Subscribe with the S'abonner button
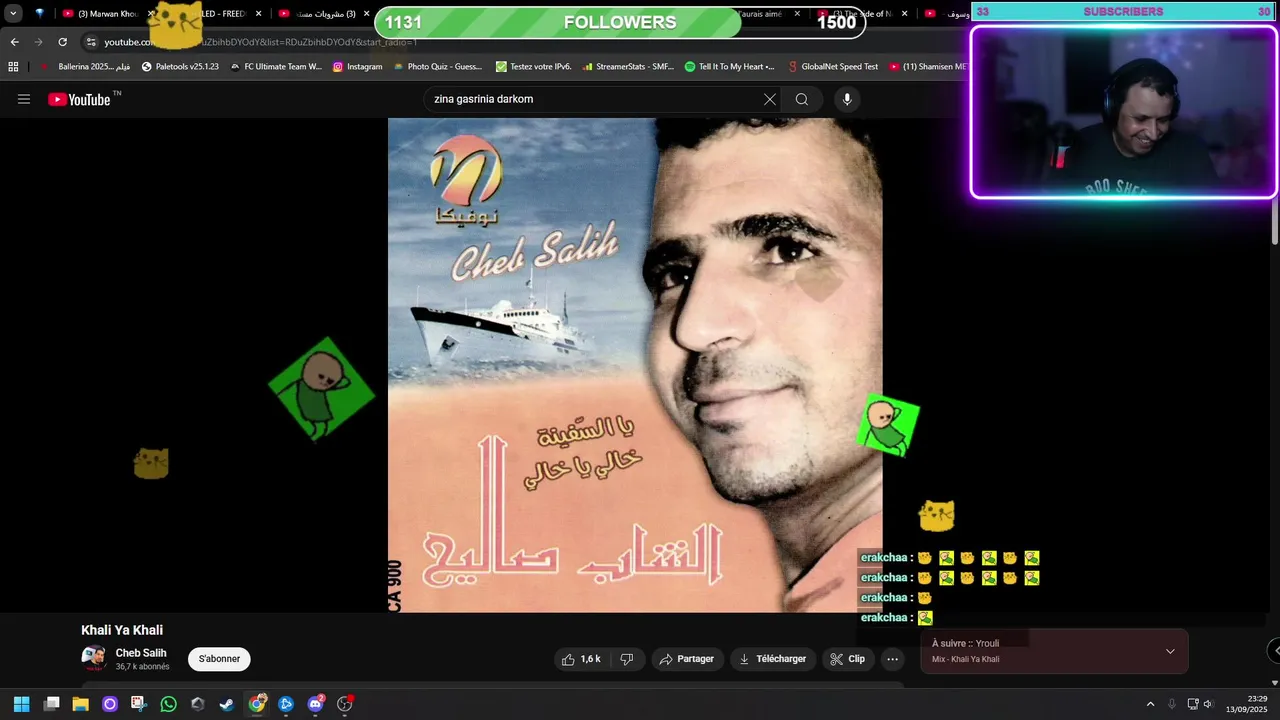The width and height of the screenshot is (1280, 720). tap(219, 659)
